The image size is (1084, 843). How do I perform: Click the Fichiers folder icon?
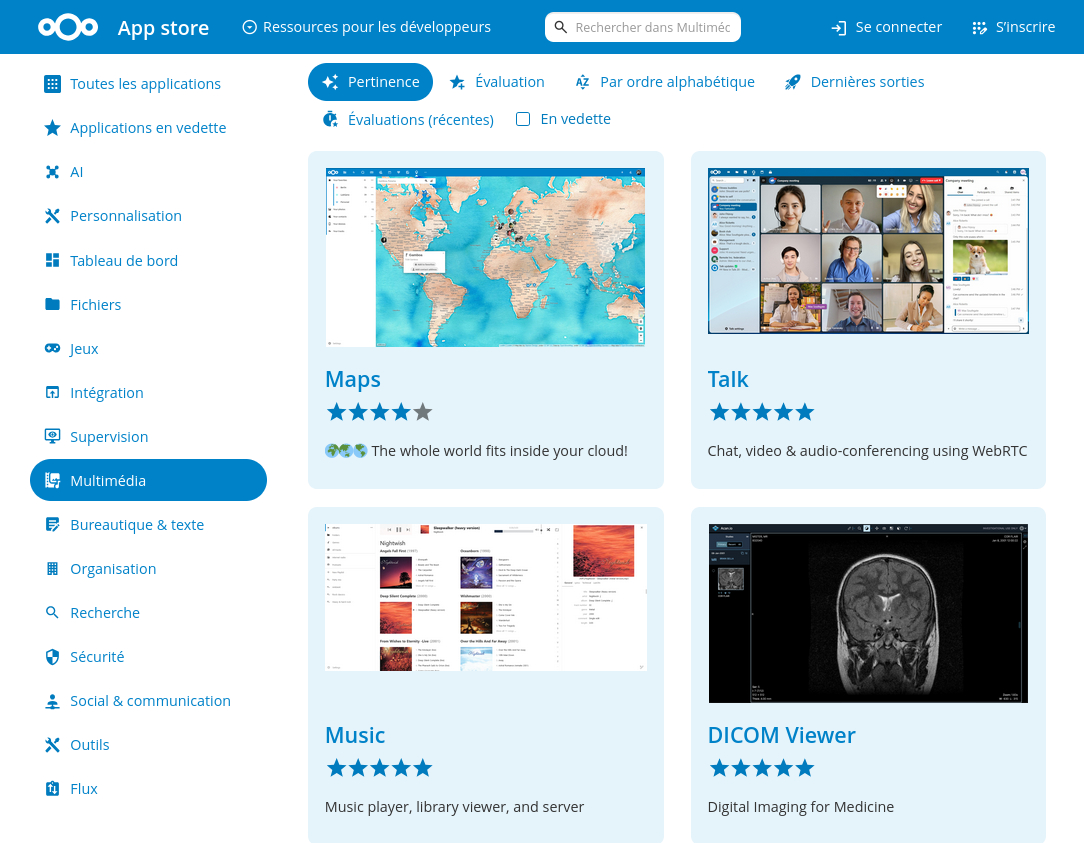click(x=53, y=304)
